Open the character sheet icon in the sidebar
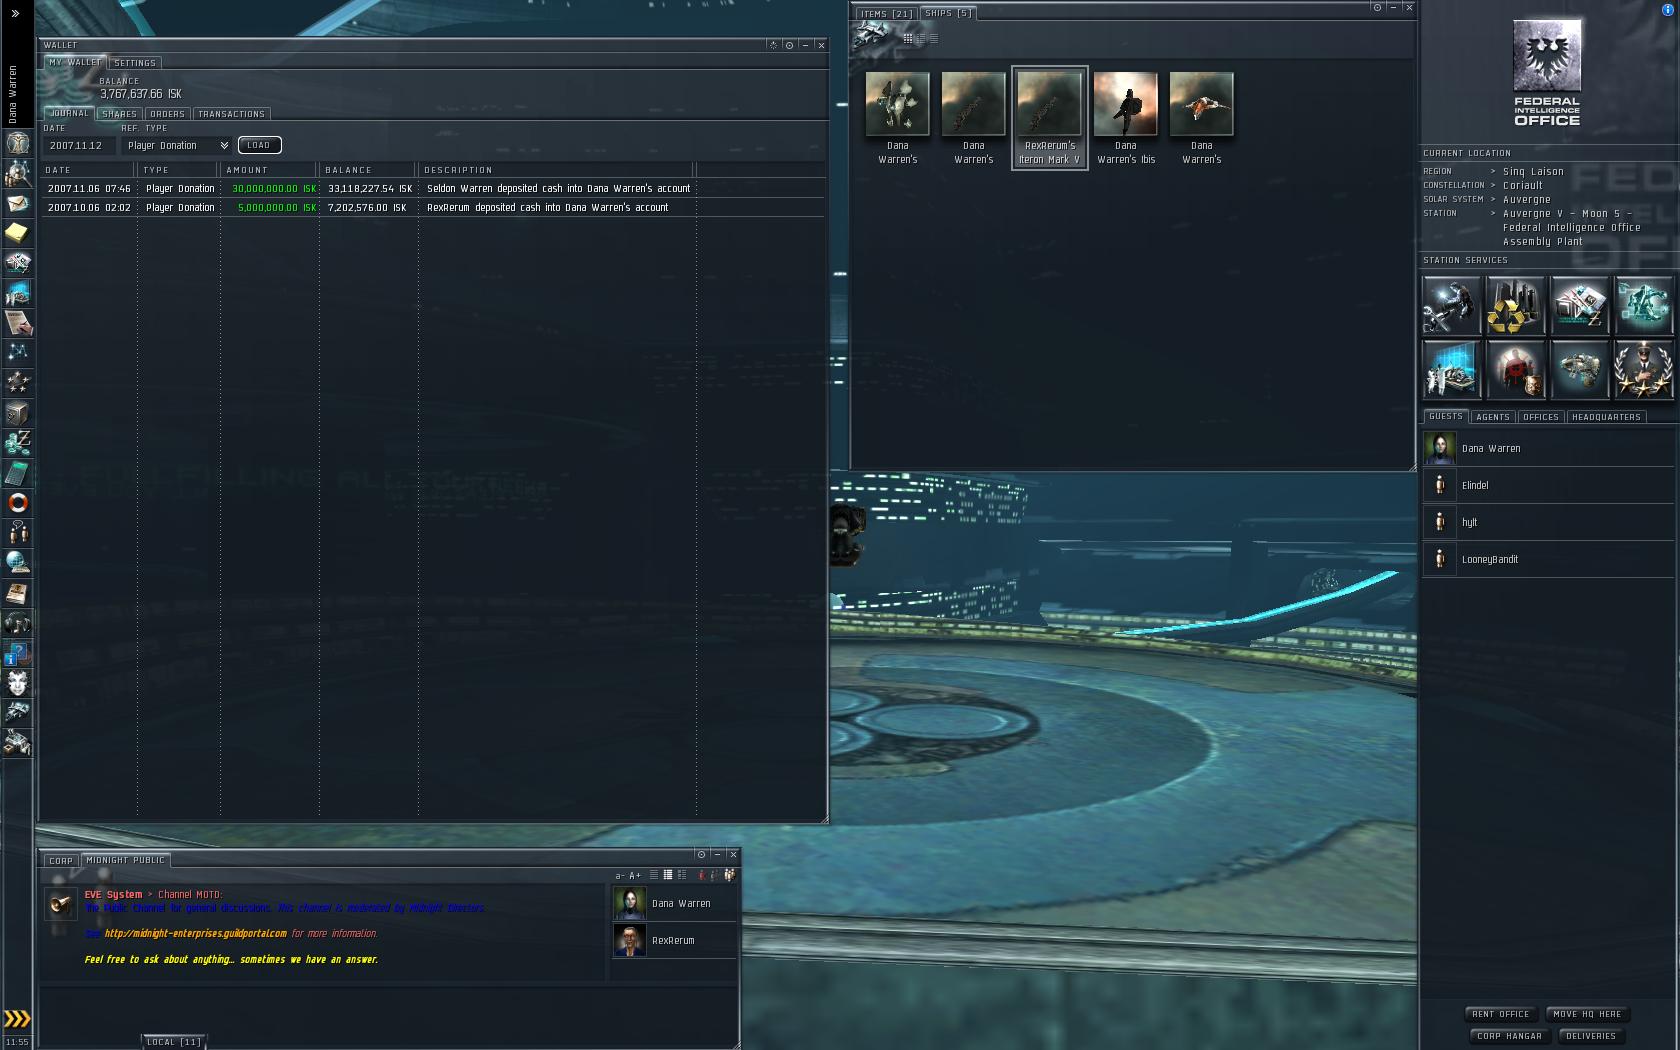This screenshot has height=1050, width=1680. [x=18, y=143]
